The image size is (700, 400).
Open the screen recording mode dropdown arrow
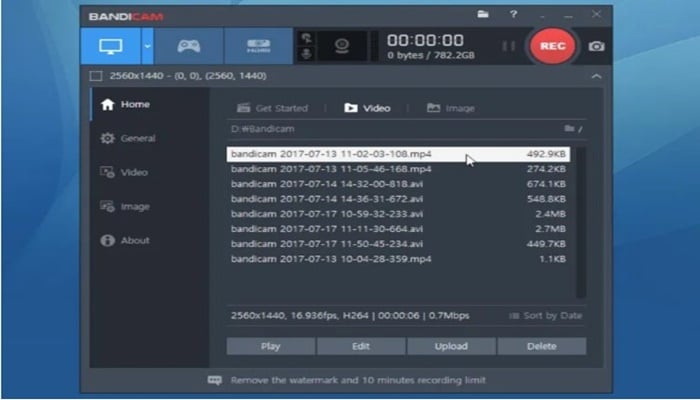coord(147,46)
